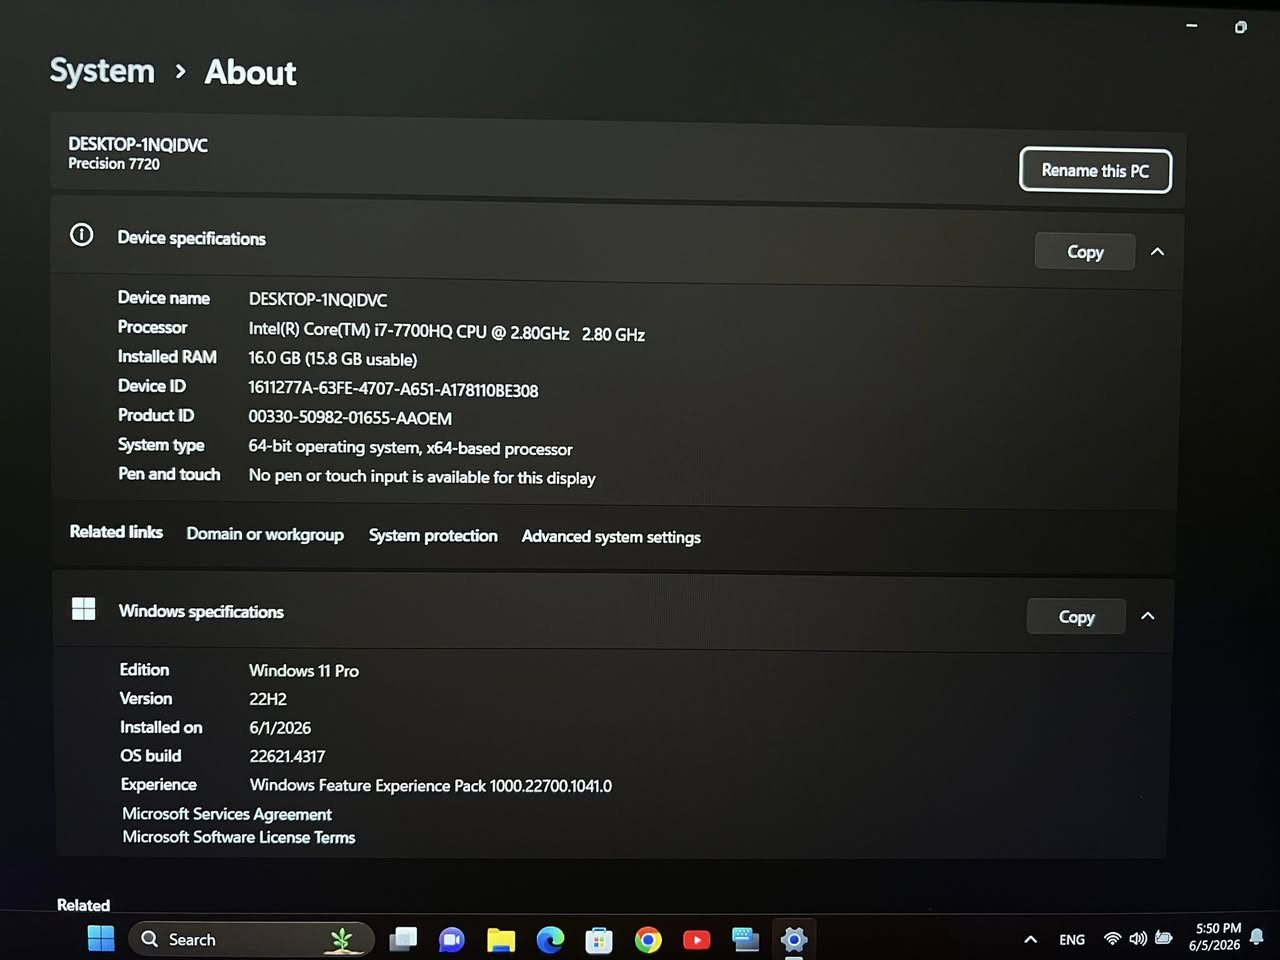Minimize the Settings window
Image resolution: width=1280 pixels, height=960 pixels.
1192,26
